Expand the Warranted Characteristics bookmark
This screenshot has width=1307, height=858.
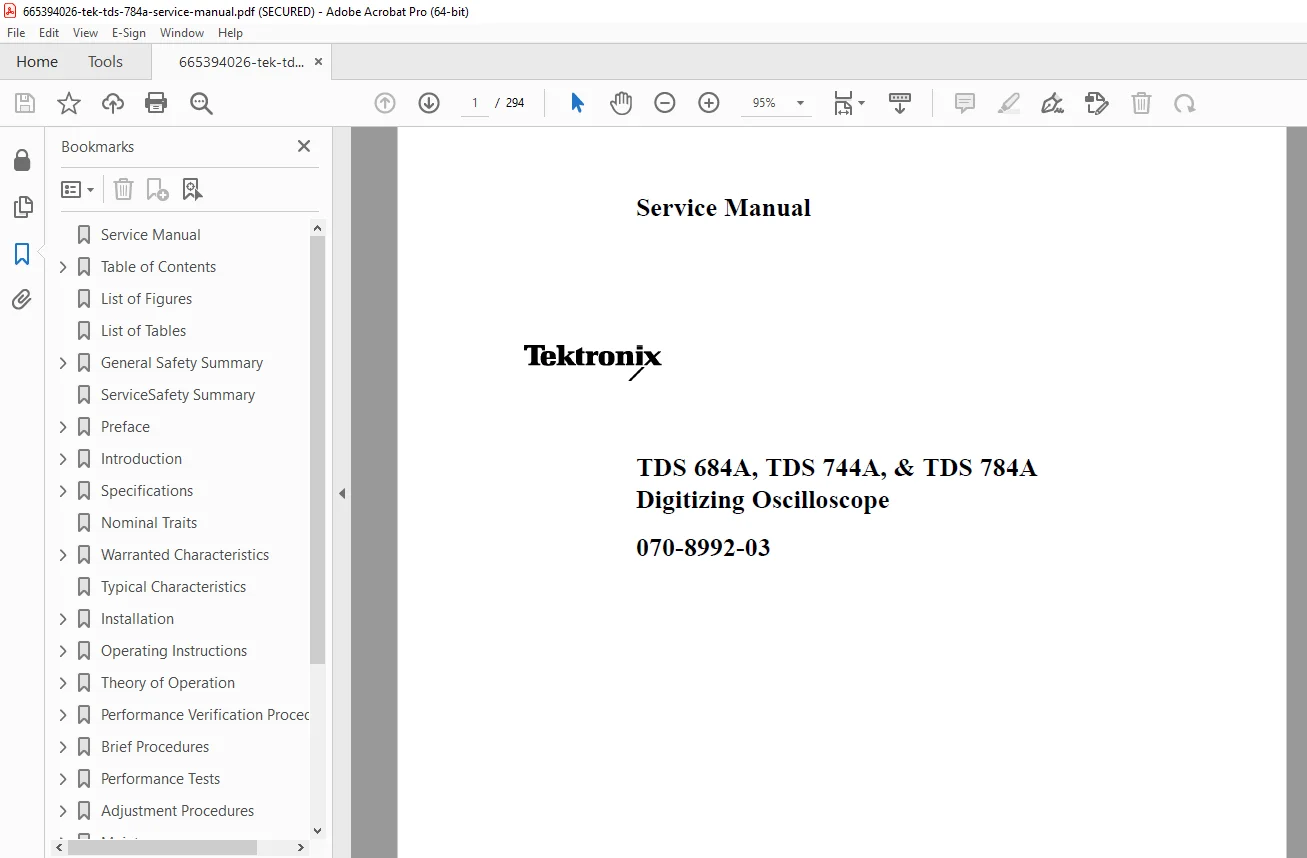pyautogui.click(x=63, y=555)
